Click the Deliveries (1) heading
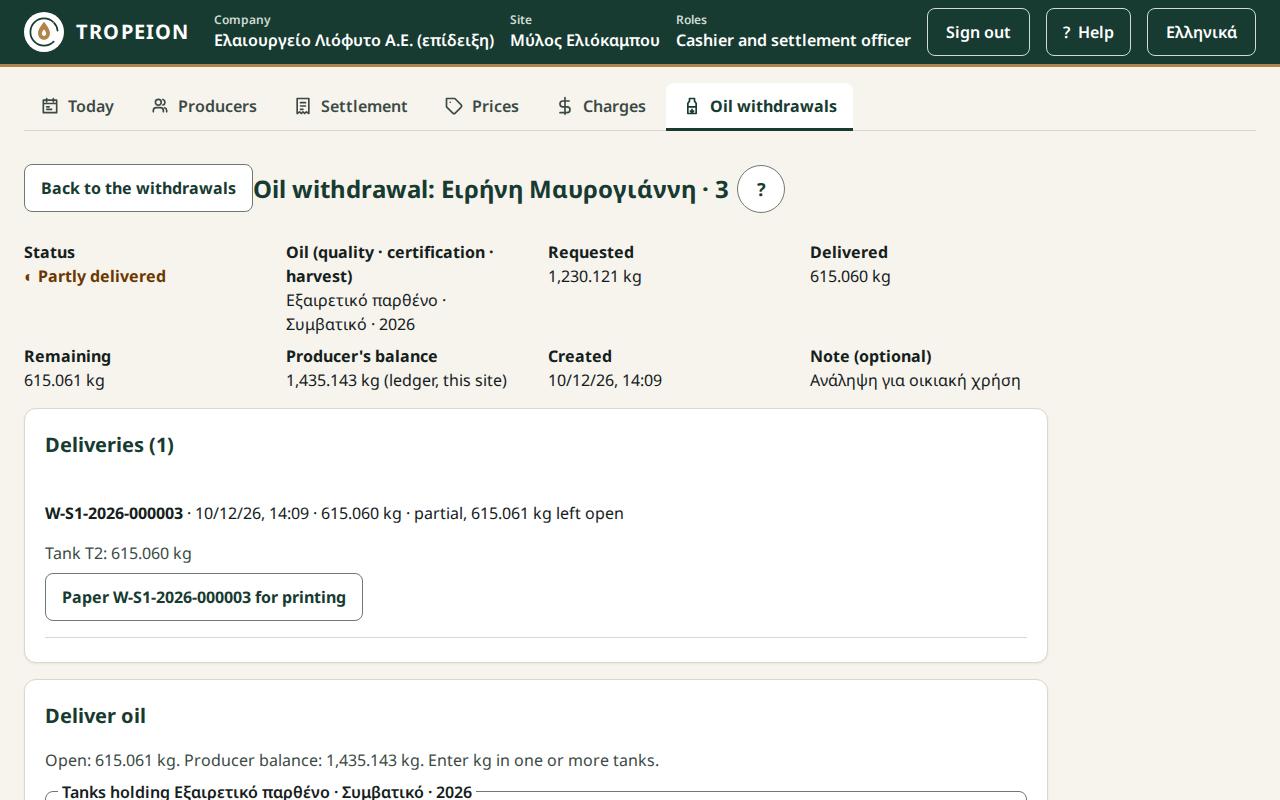Viewport: 1280px width, 800px height. click(110, 446)
